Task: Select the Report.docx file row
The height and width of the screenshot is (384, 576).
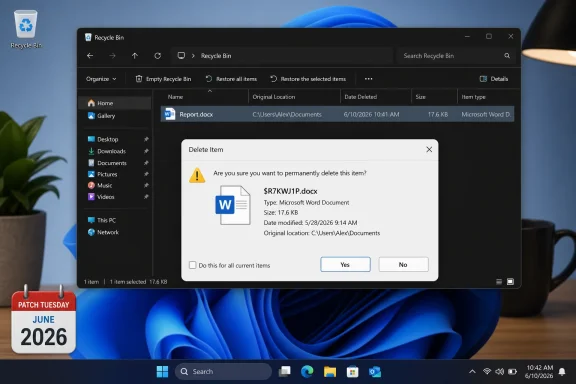Action: (x=337, y=114)
